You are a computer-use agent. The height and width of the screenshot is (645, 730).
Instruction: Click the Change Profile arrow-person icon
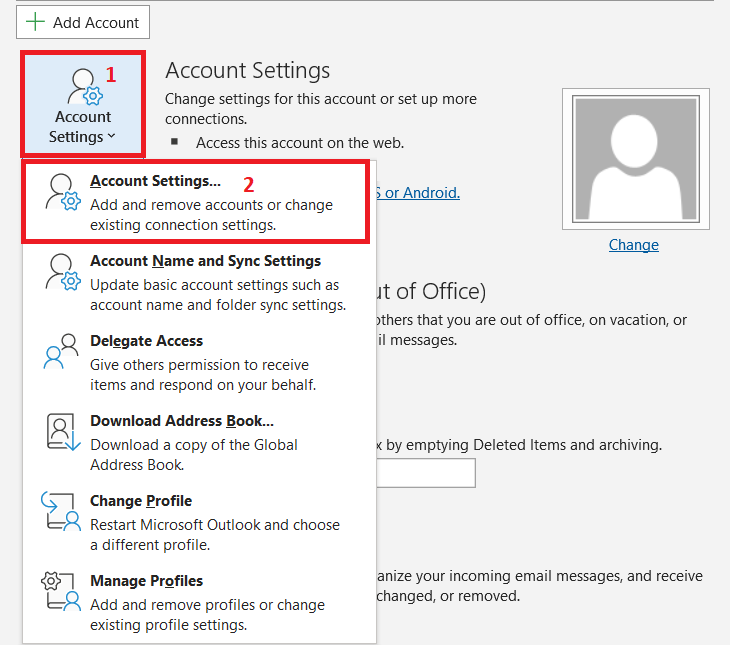tap(60, 511)
